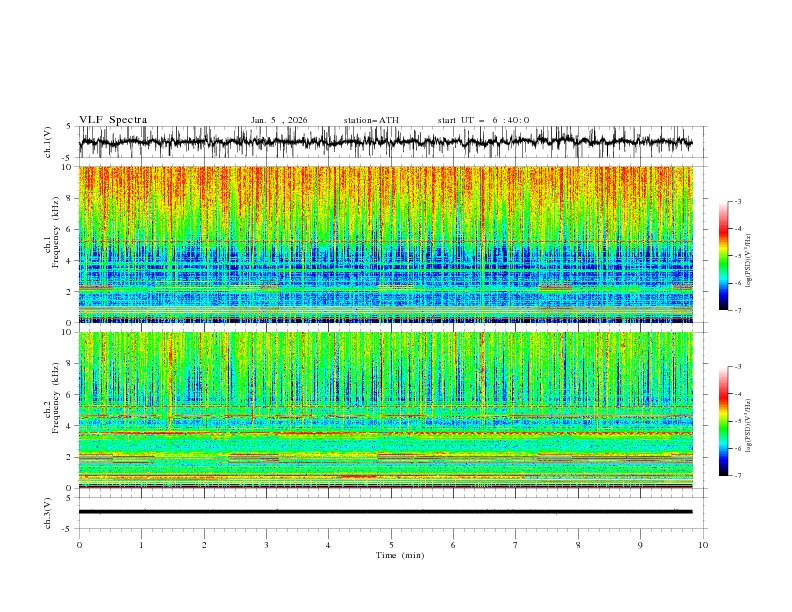
Task: Click the ch.3 flat waveform trace
Action: pyautogui.click(x=385, y=512)
